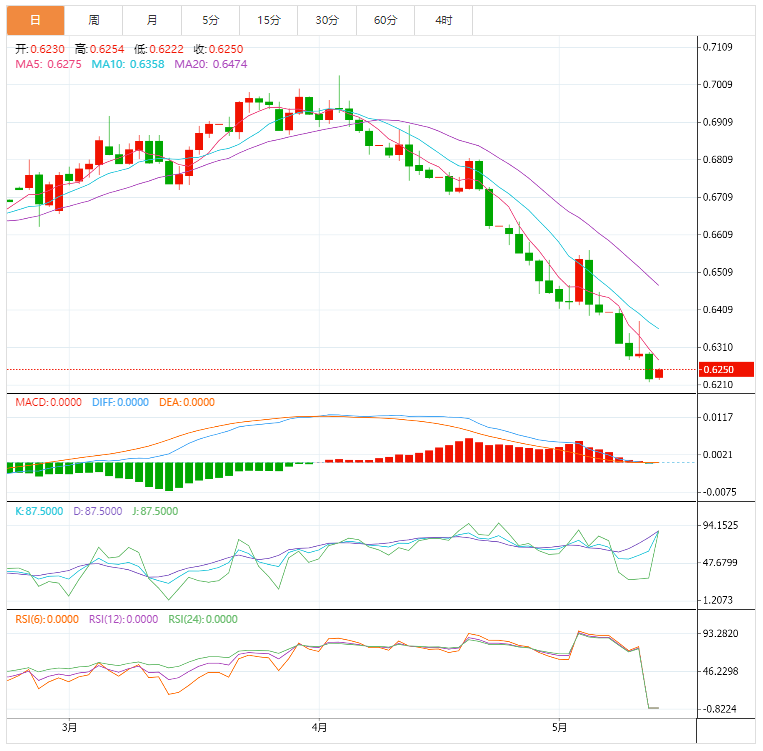Click the RSI(6):0.0000 label

pos(47,620)
